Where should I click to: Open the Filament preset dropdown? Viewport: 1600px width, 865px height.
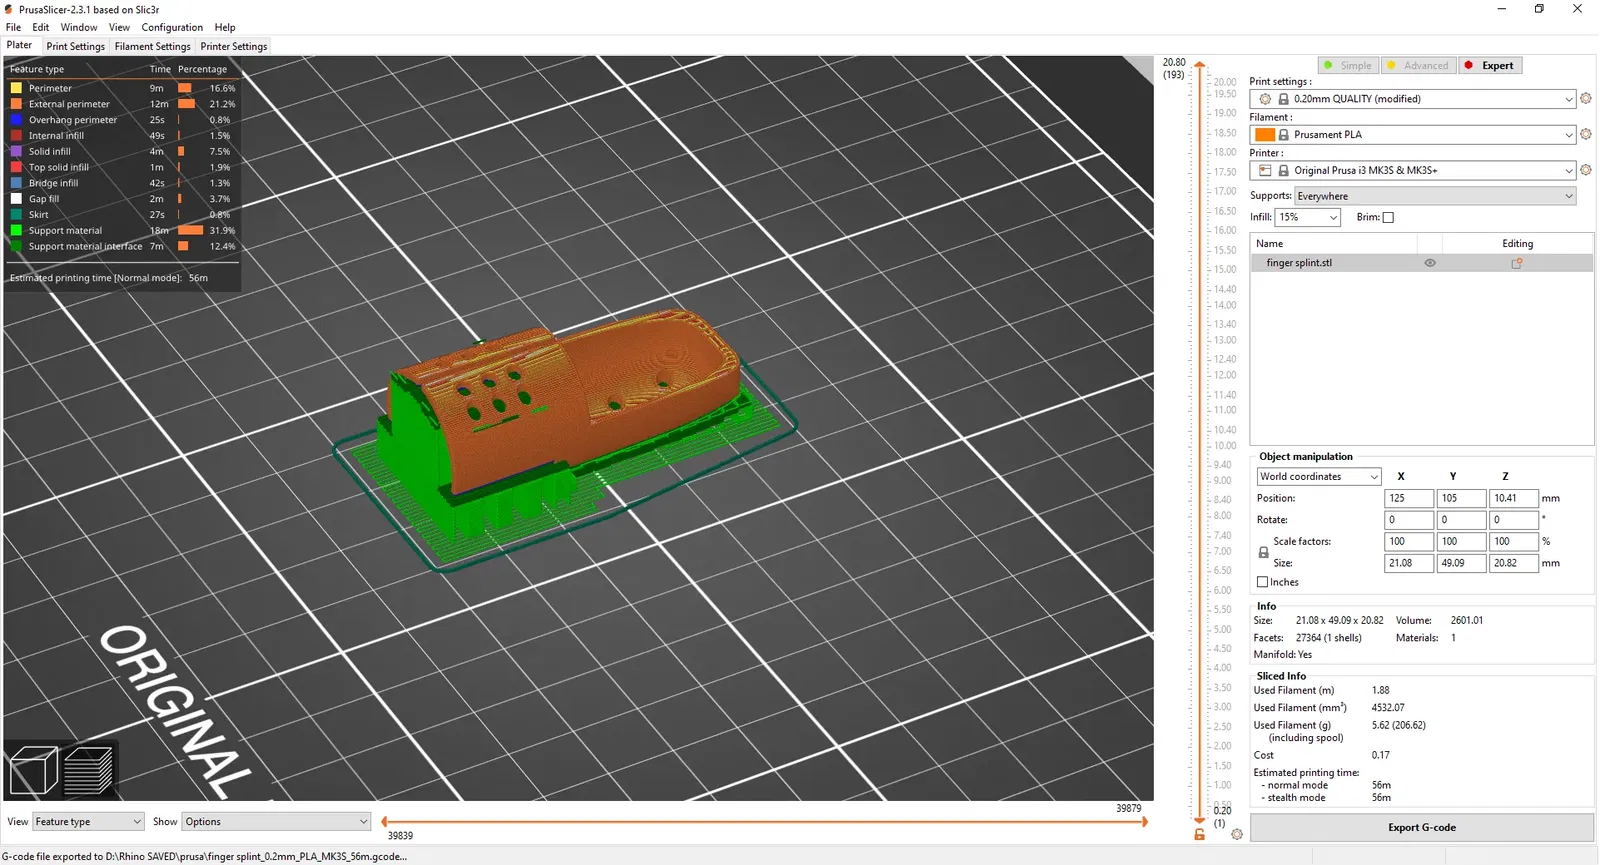point(1413,135)
